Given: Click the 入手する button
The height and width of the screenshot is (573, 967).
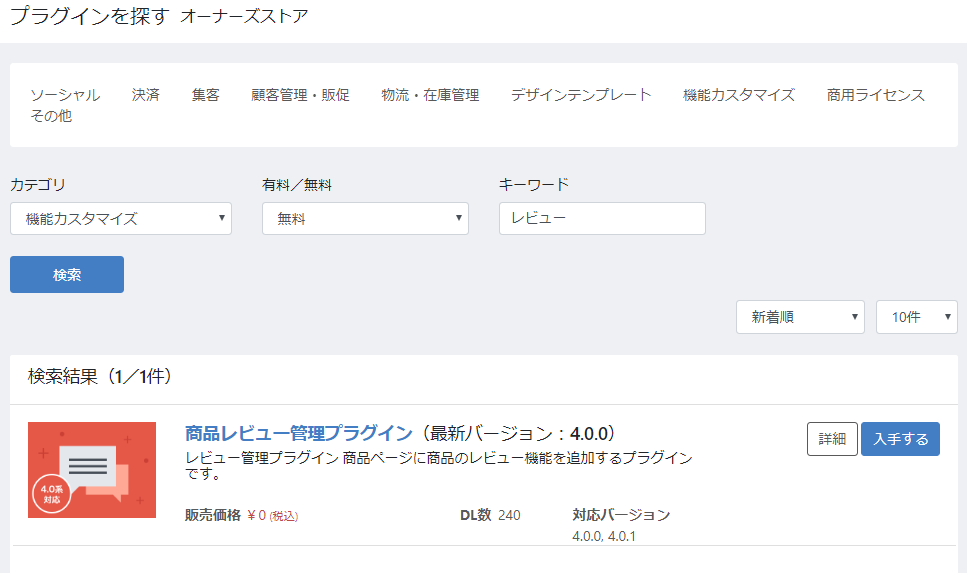Looking at the screenshot, I should (x=900, y=439).
